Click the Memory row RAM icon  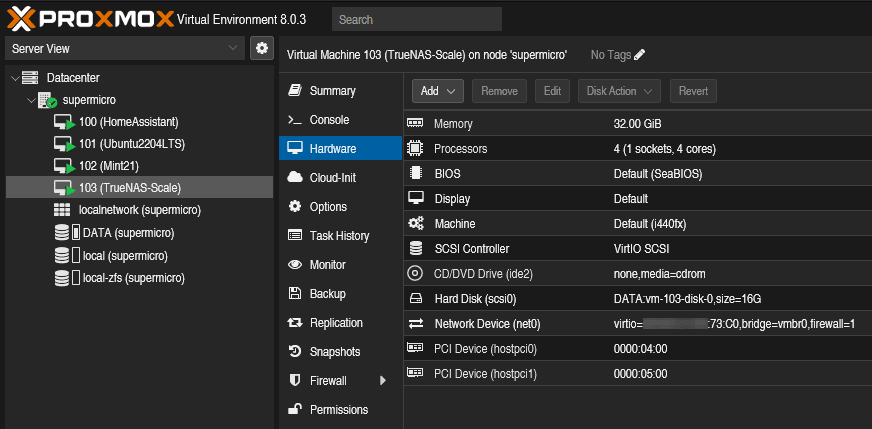coord(415,124)
